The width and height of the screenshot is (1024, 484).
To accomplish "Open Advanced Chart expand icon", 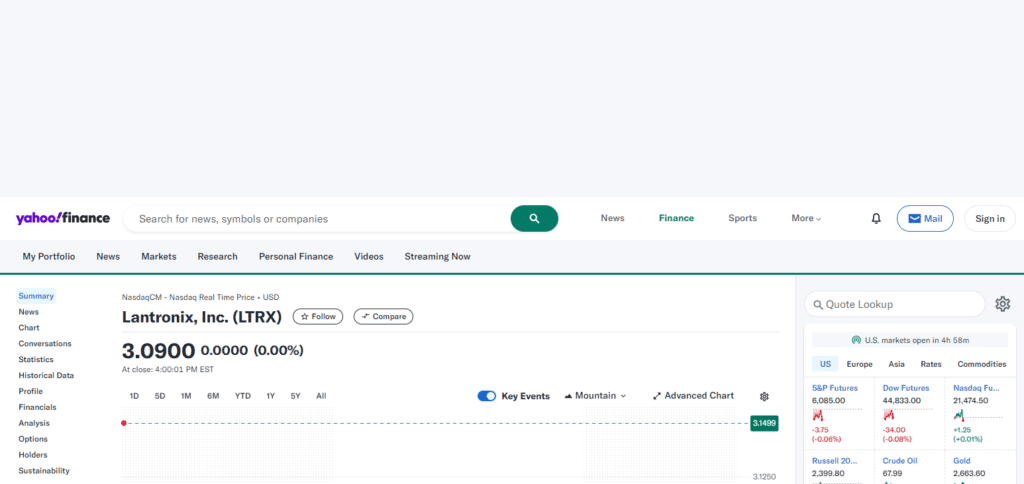I will (x=657, y=396).
